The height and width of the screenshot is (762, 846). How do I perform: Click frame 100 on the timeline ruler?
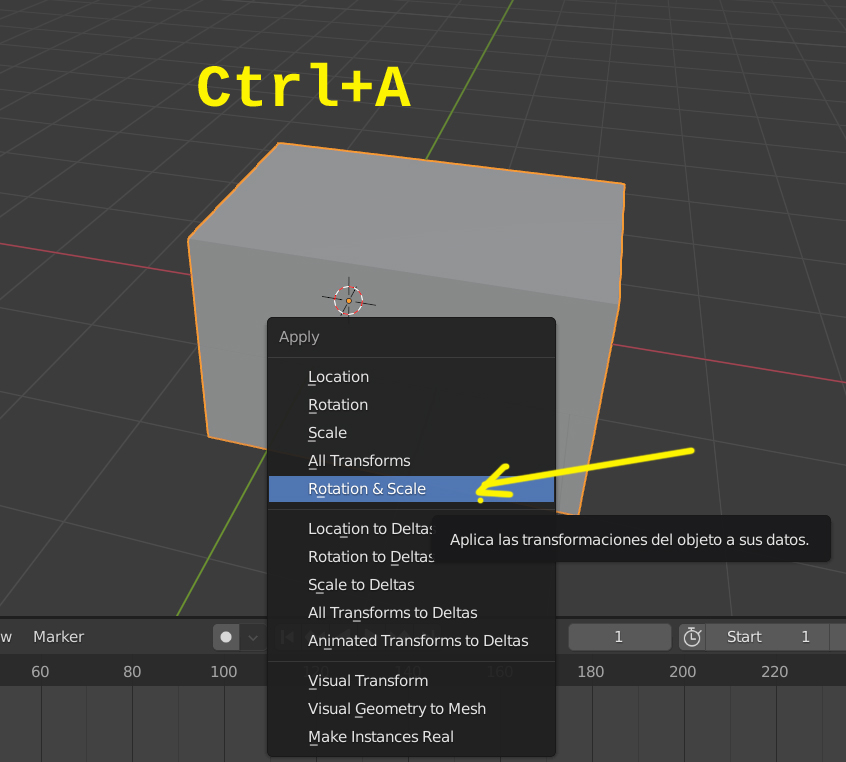(x=224, y=672)
